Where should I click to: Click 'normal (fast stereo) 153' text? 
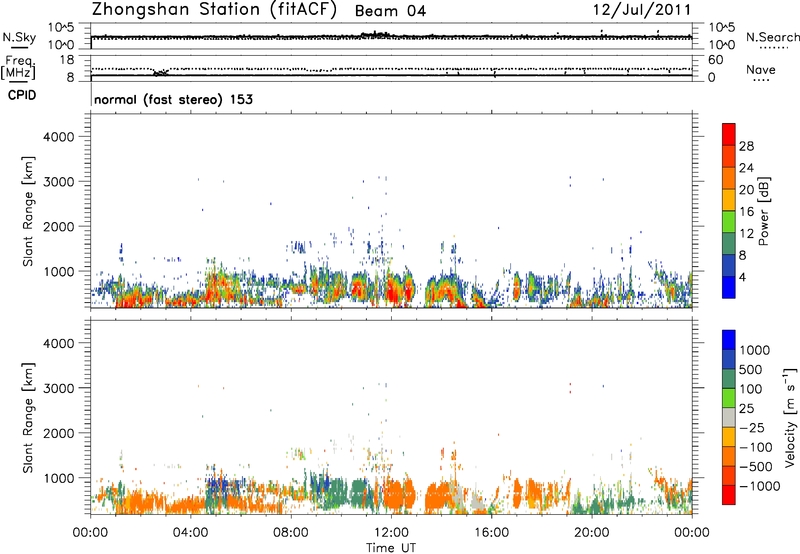coord(173,99)
